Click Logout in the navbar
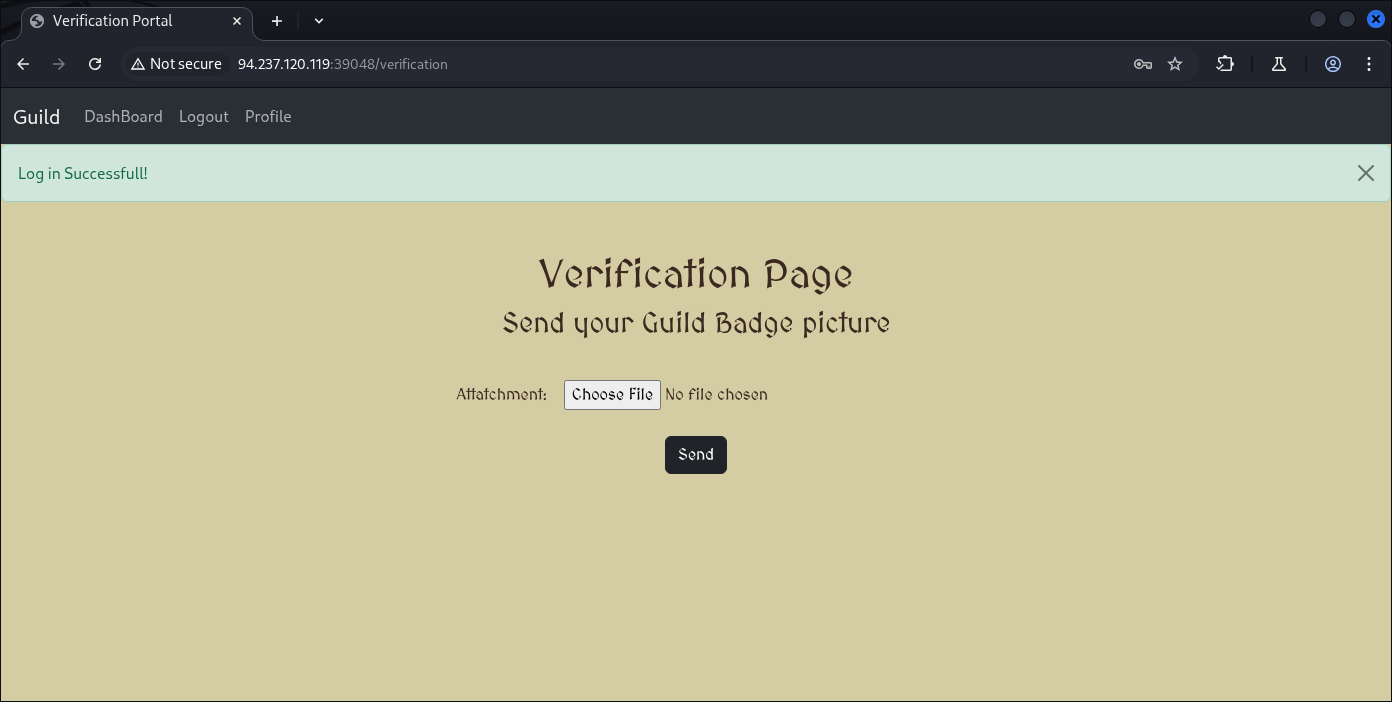Image resolution: width=1392 pixels, height=702 pixels. [x=204, y=117]
